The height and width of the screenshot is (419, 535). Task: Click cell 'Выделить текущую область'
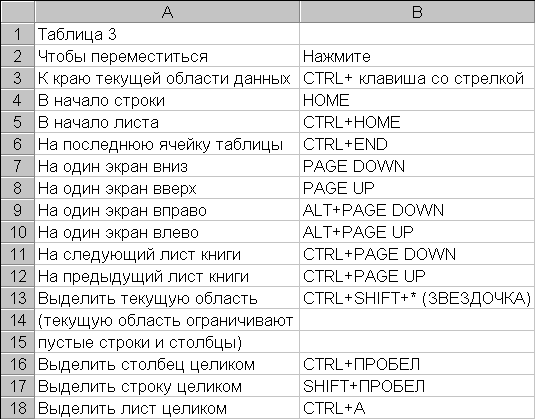click(167, 298)
